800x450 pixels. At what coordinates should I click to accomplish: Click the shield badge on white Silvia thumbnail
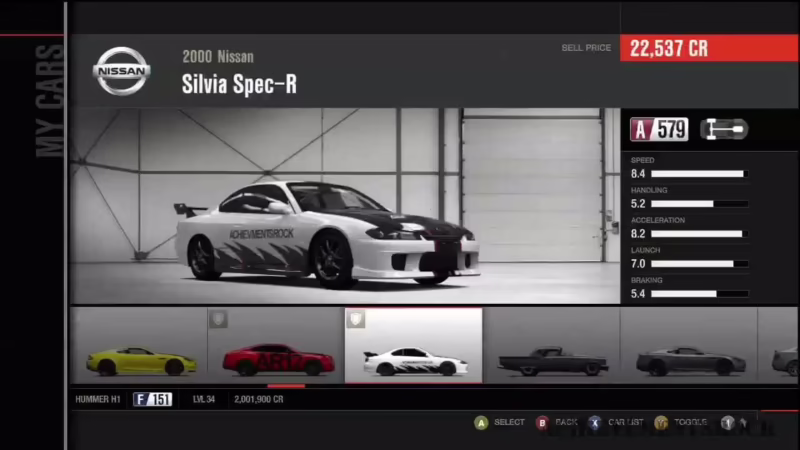356,319
